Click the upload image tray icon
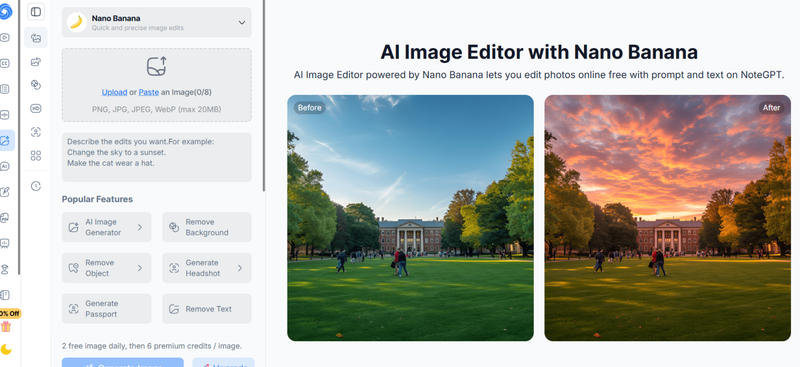The height and width of the screenshot is (367, 800). 157,67
